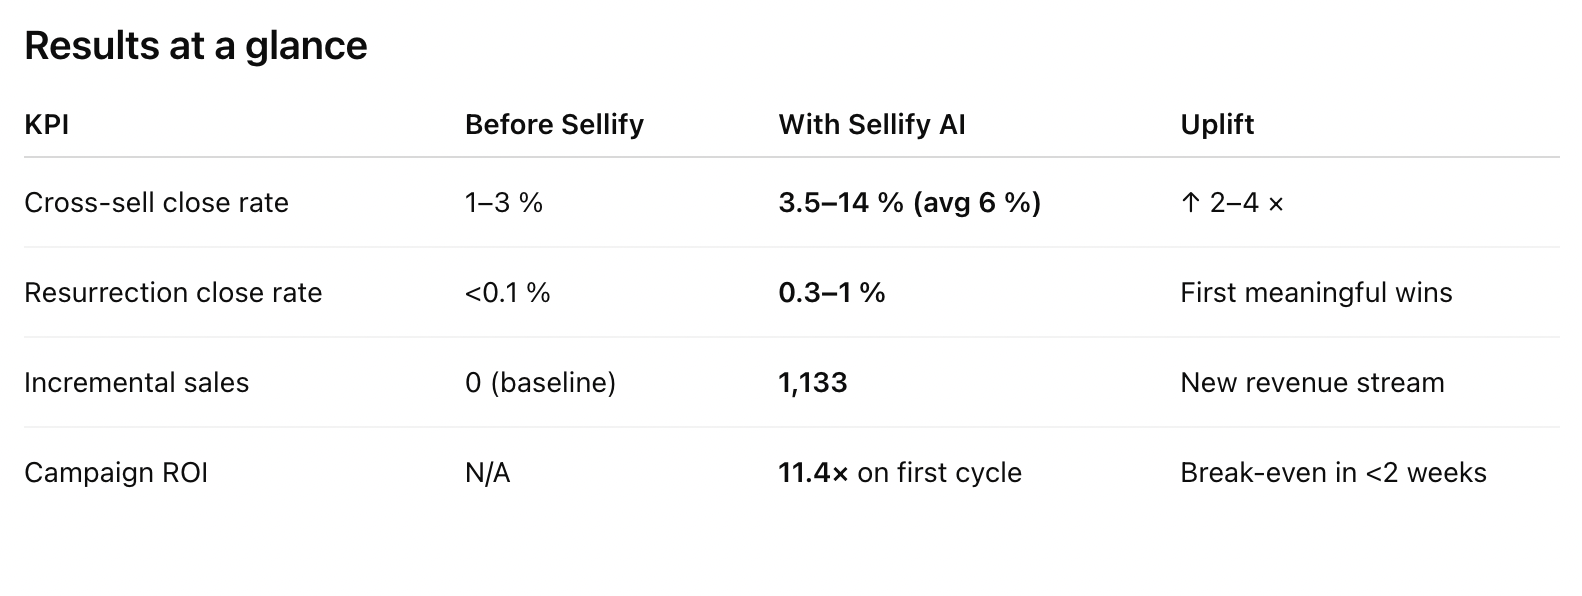Select the 'Break-even in <2 weeks' cell

coord(1333,473)
